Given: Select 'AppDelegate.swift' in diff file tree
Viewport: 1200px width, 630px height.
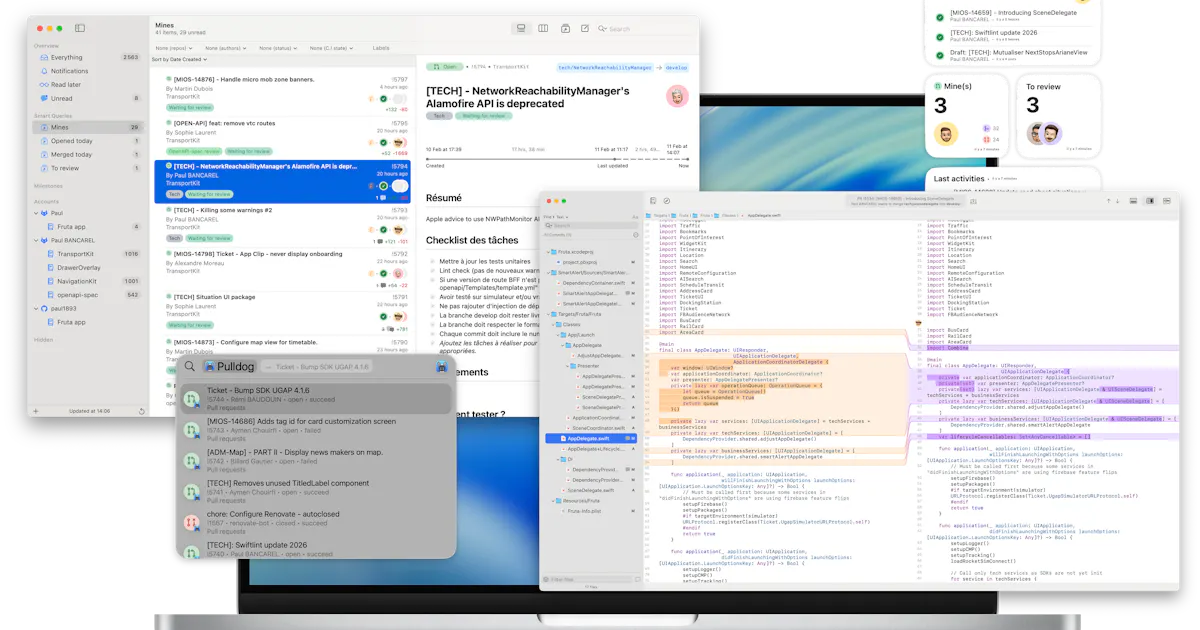Looking at the screenshot, I should (x=593, y=439).
